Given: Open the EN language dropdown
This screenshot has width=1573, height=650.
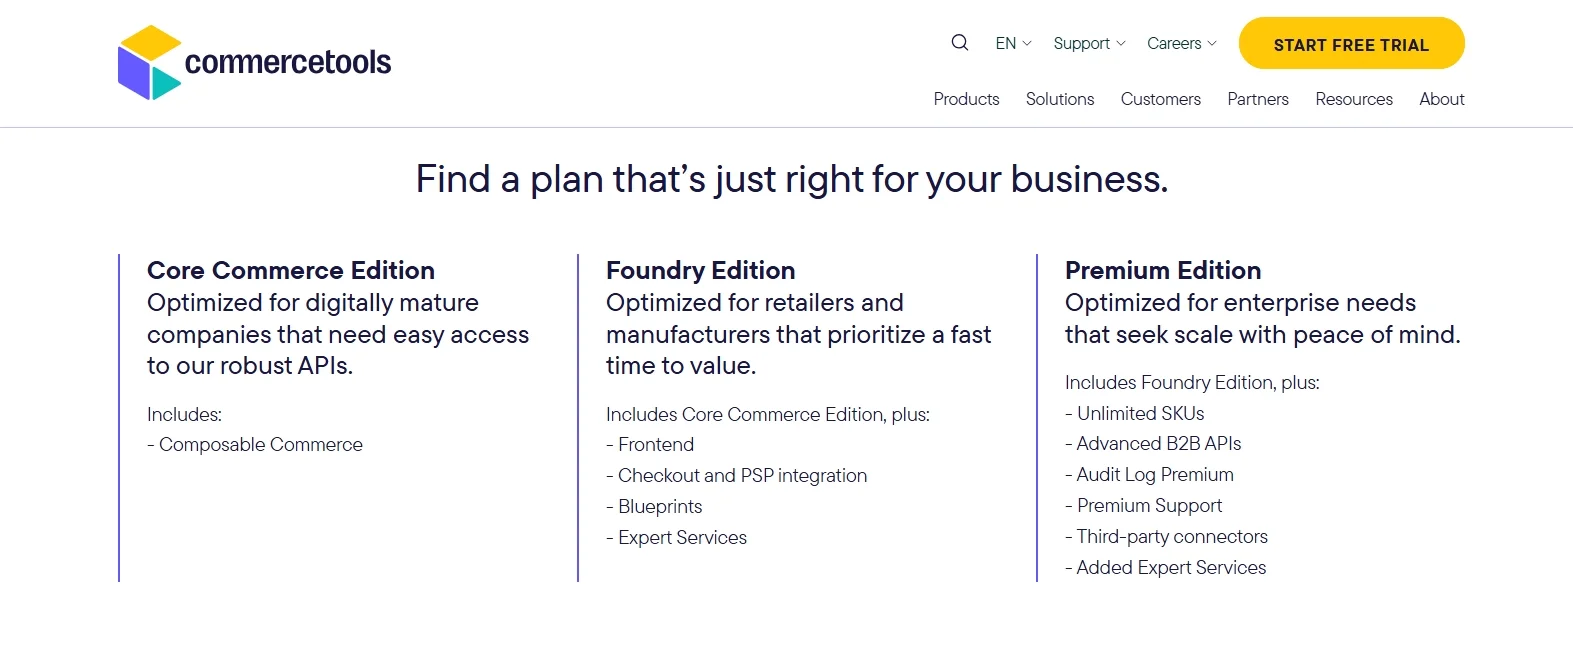Looking at the screenshot, I should coord(1013,43).
